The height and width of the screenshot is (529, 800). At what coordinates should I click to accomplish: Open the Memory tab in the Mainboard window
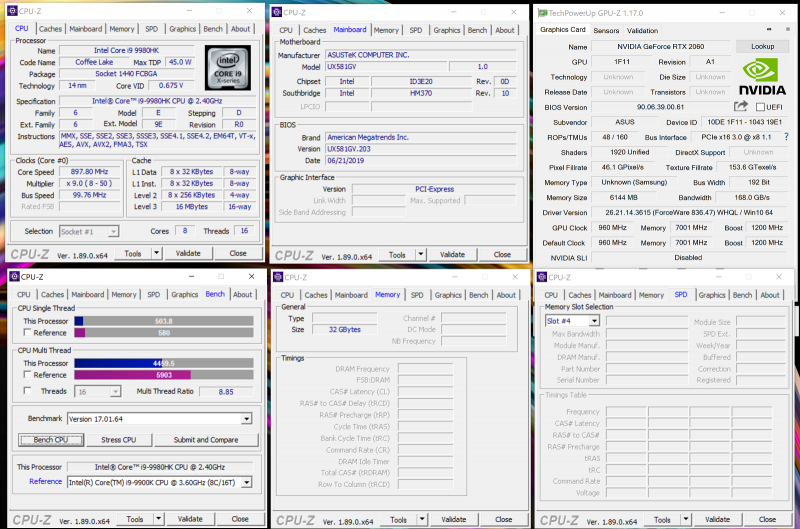tap(386, 30)
